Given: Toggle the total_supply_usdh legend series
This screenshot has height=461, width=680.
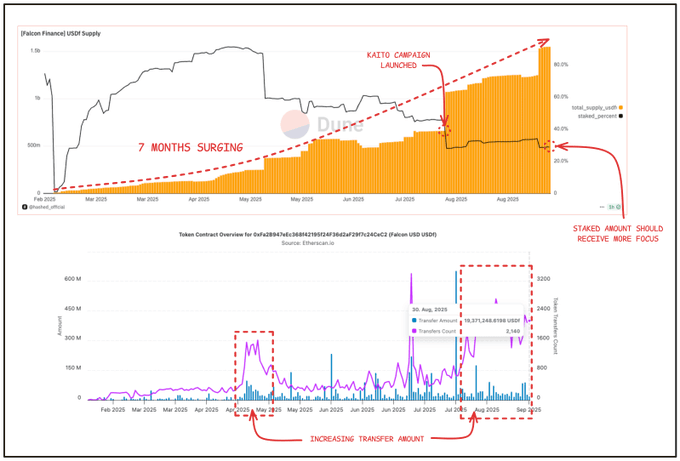Looking at the screenshot, I should click(597, 108).
